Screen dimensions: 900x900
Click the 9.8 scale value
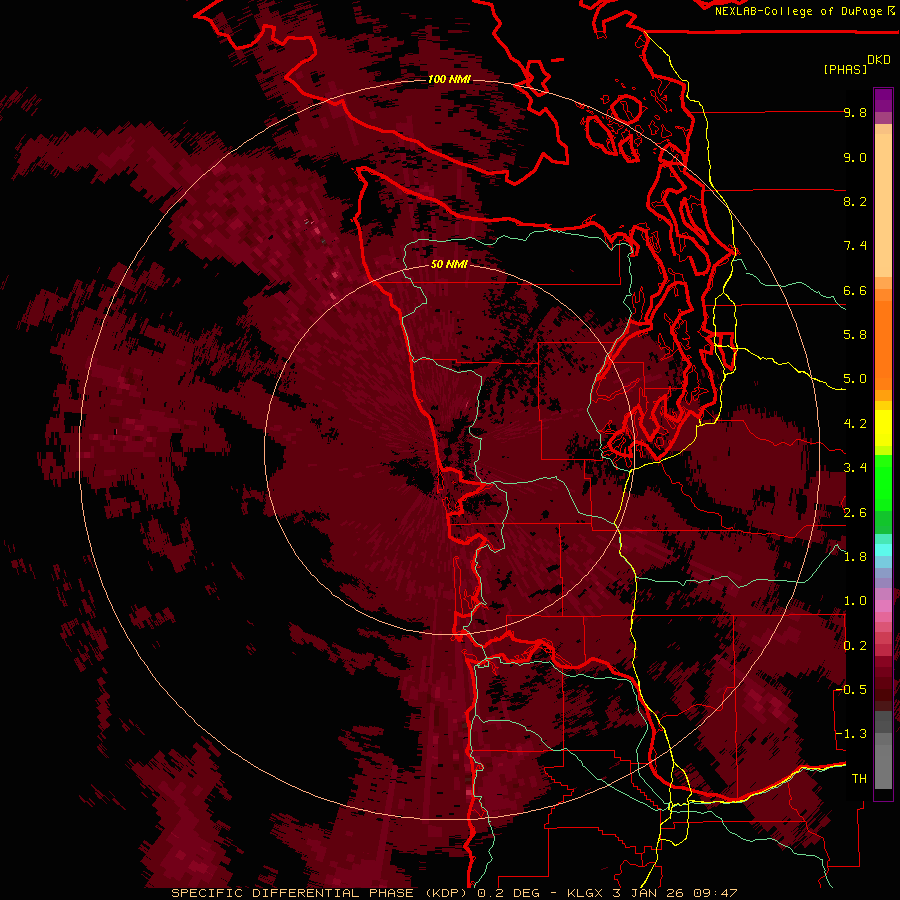tap(855, 112)
